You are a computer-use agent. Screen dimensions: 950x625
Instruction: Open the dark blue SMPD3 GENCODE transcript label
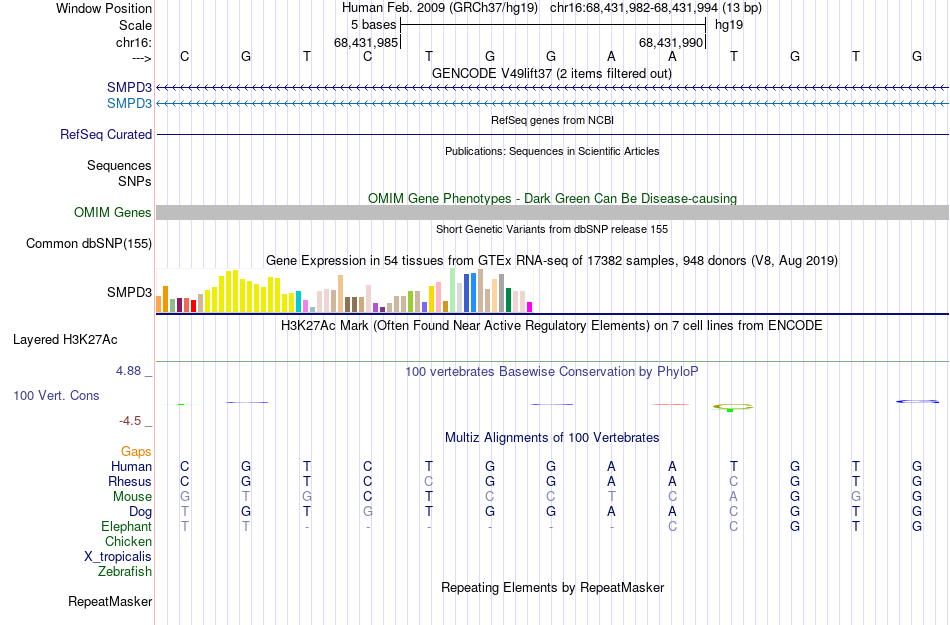[x=129, y=87]
